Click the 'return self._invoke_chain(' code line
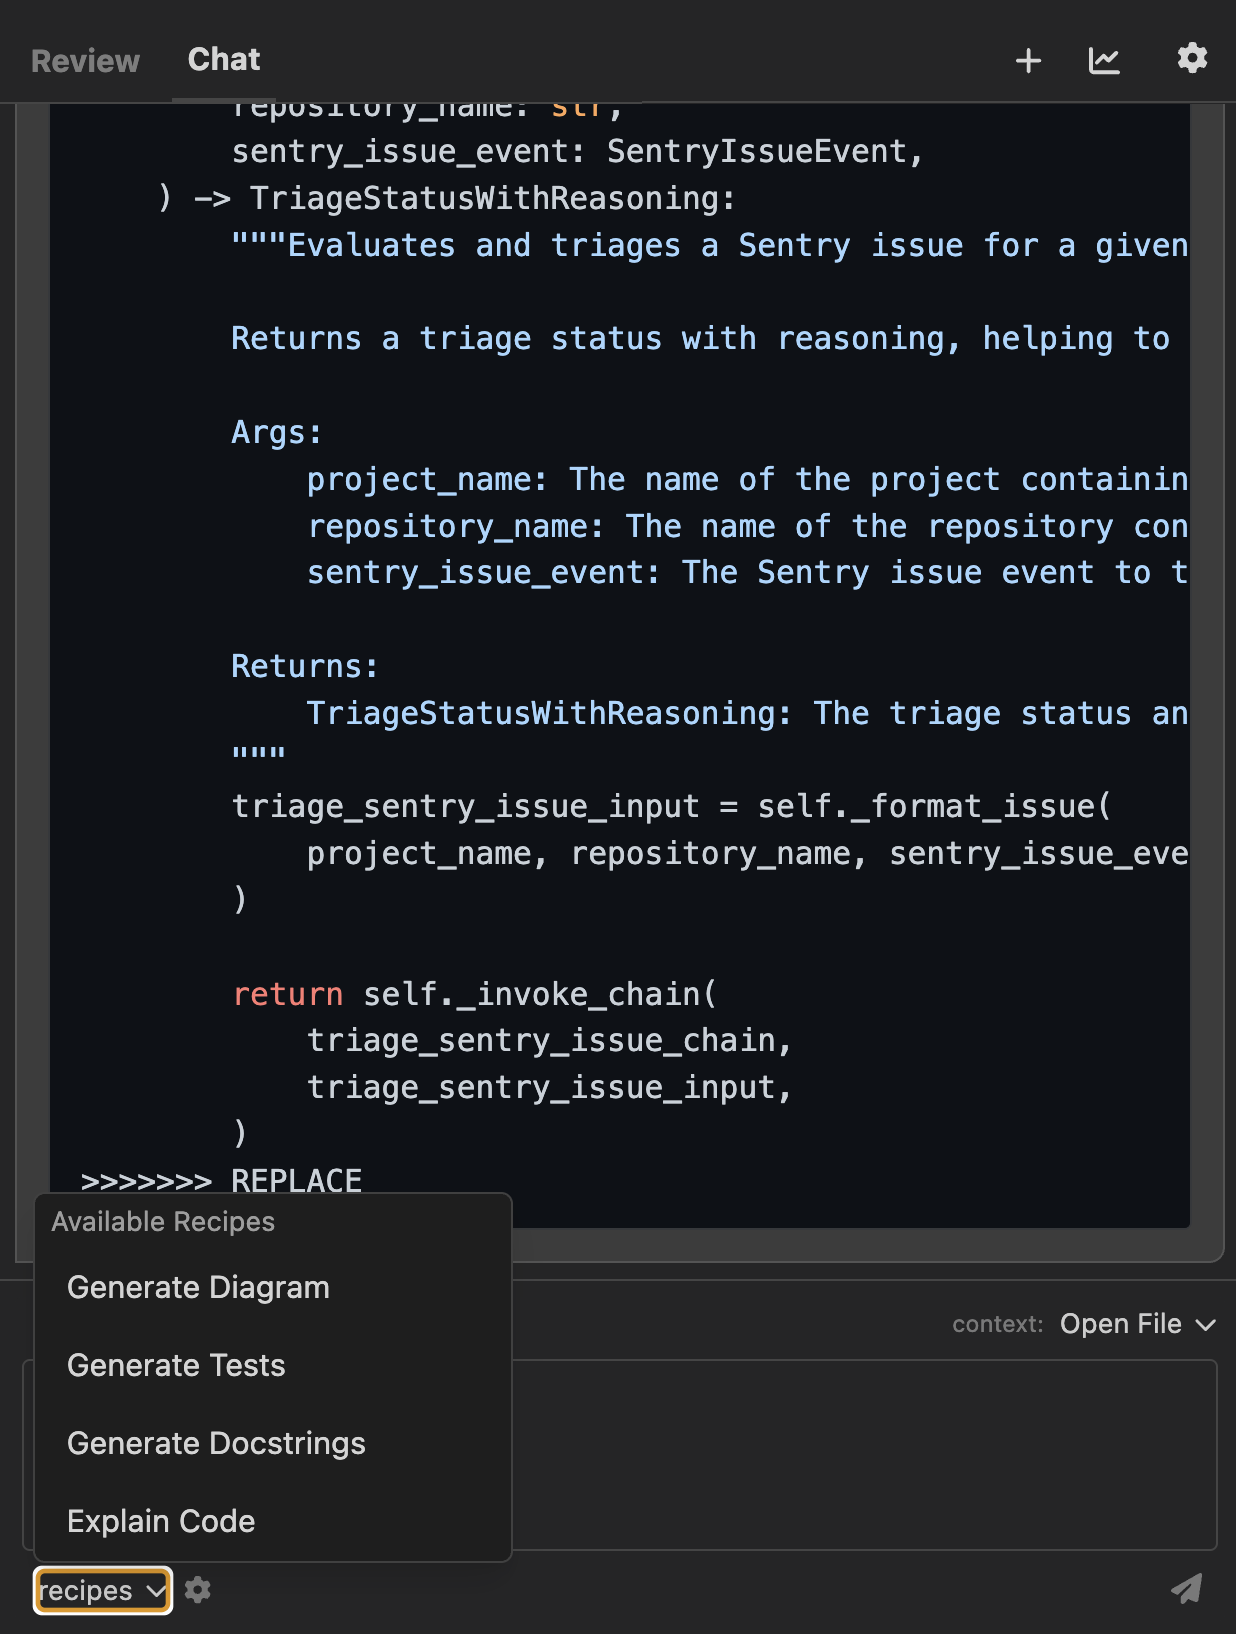 474,994
